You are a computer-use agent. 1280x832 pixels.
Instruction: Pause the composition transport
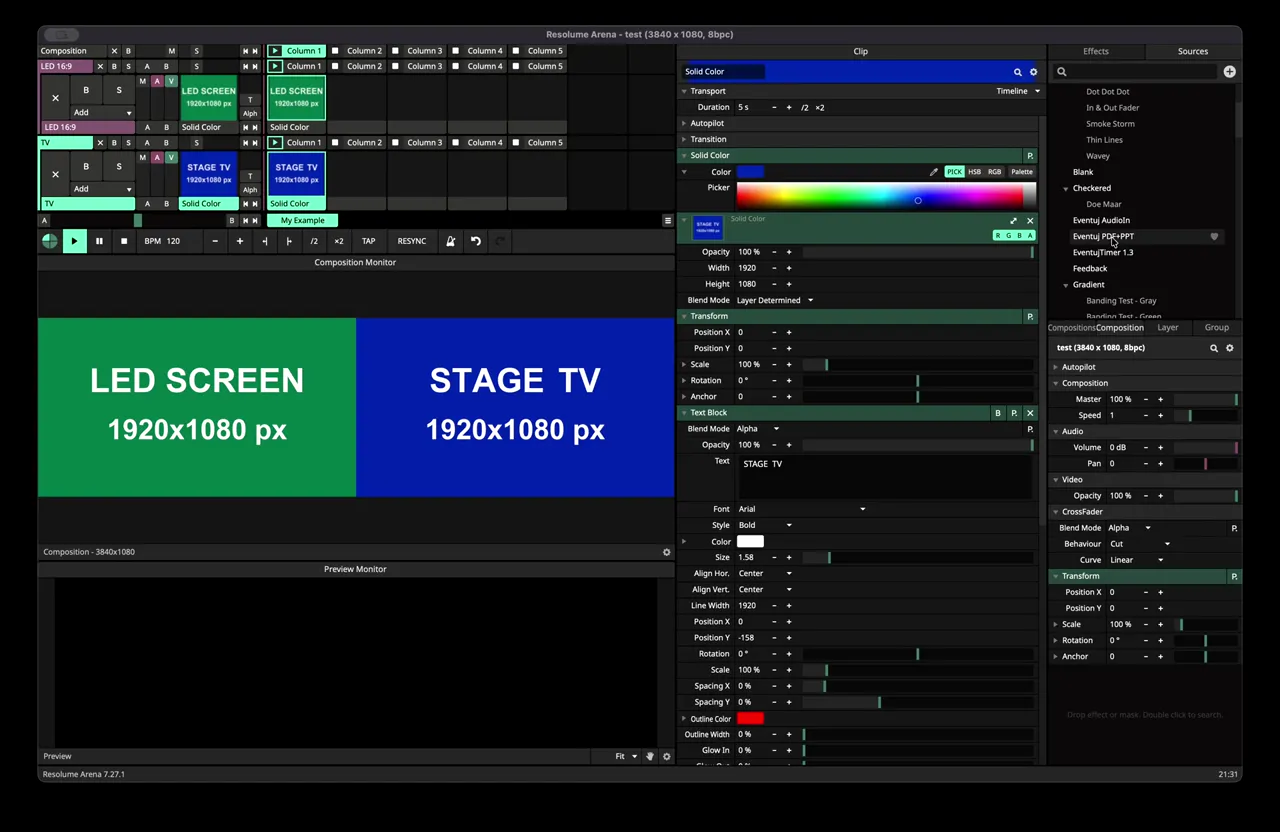pos(99,241)
